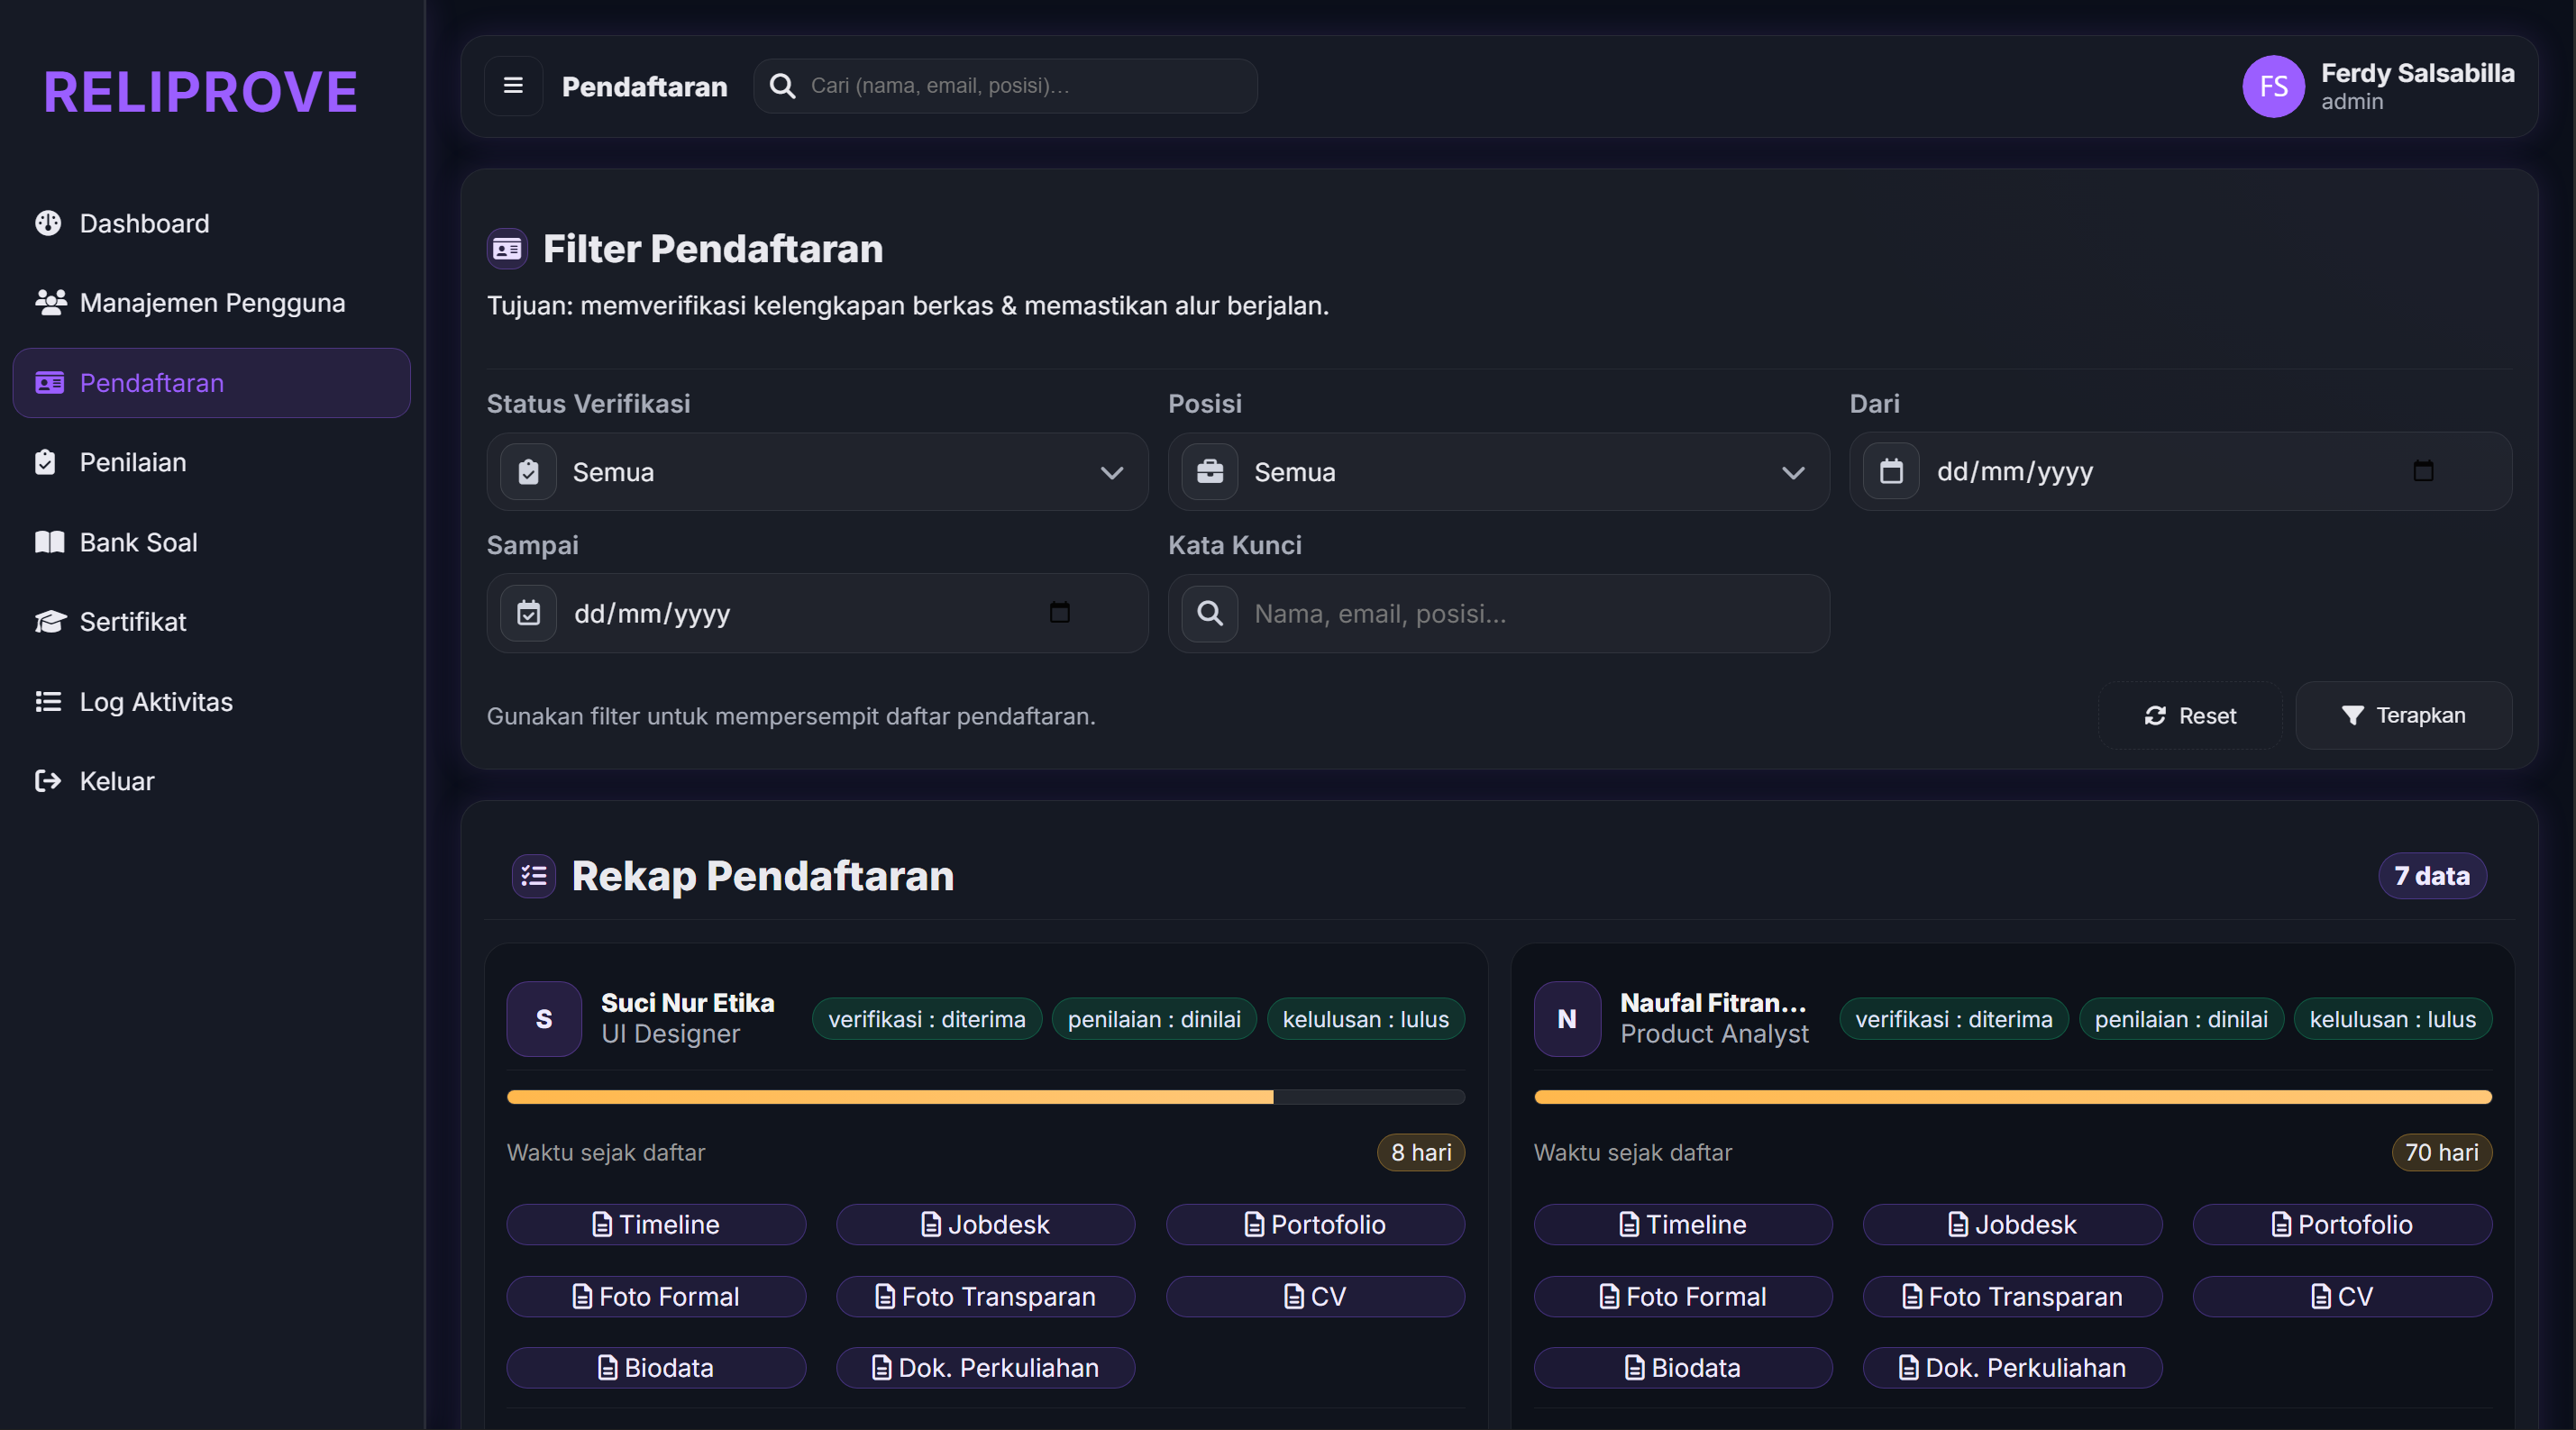The height and width of the screenshot is (1430, 2576).
Task: Click the Reset filter button
Action: pyautogui.click(x=2190, y=716)
